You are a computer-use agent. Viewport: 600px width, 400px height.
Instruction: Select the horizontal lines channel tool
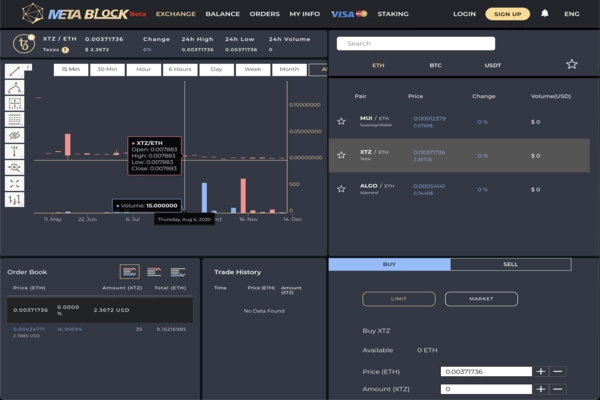(x=15, y=119)
